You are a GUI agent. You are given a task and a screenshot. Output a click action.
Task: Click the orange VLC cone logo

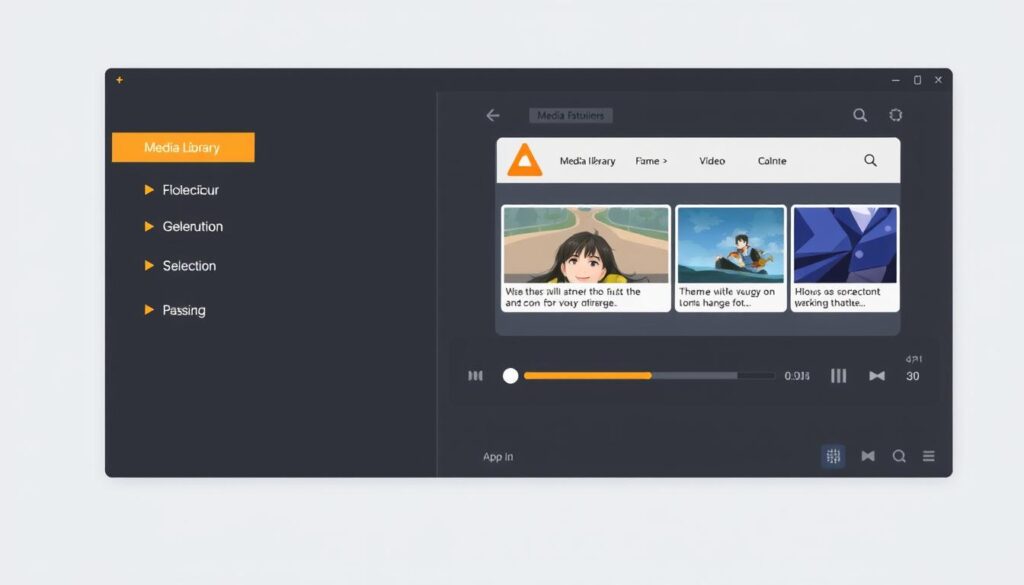525,160
